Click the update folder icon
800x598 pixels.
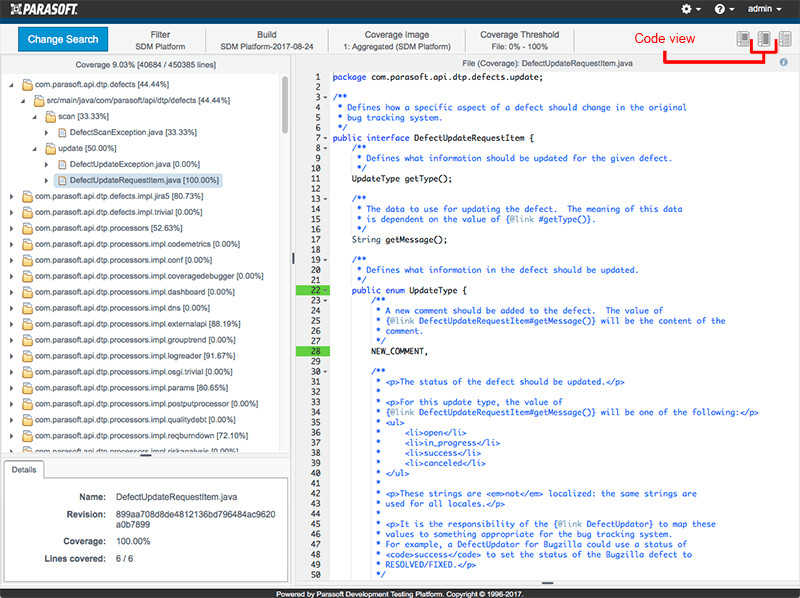(x=51, y=148)
